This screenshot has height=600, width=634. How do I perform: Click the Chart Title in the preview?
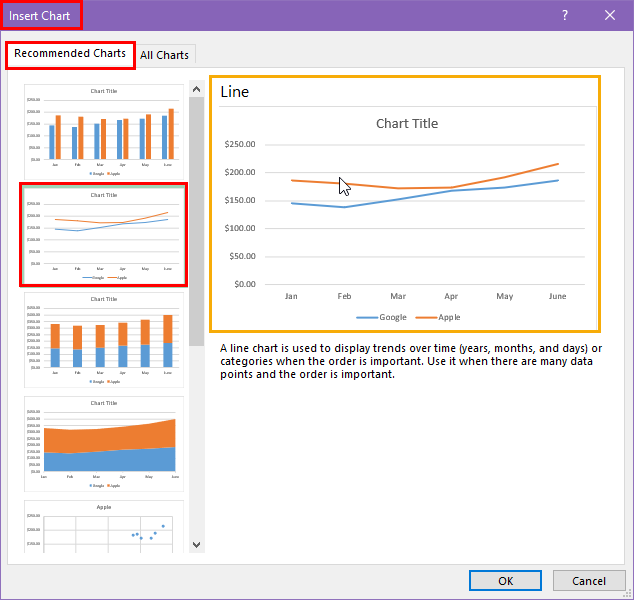[x=407, y=123]
